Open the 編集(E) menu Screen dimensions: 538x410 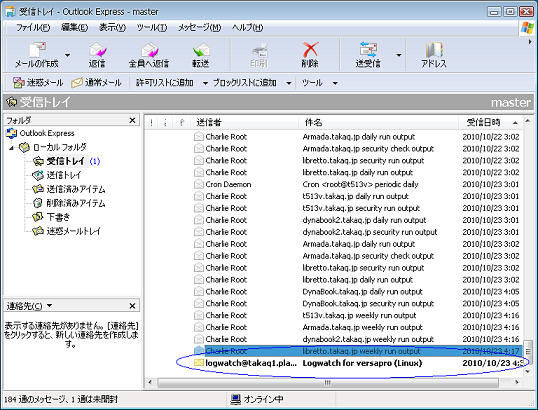click(x=74, y=27)
